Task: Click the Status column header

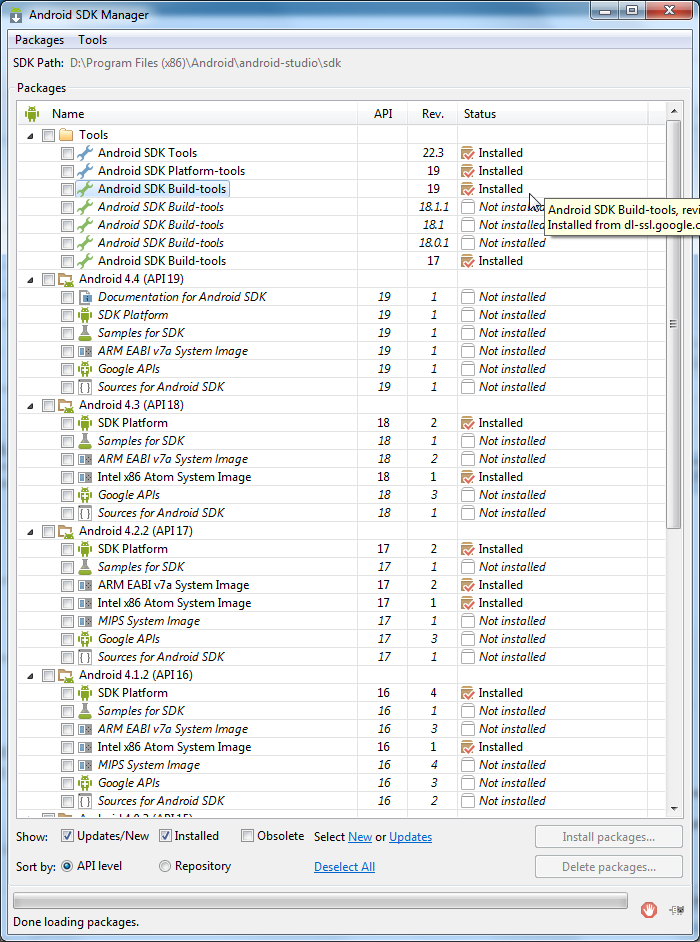Action: pyautogui.click(x=553, y=114)
